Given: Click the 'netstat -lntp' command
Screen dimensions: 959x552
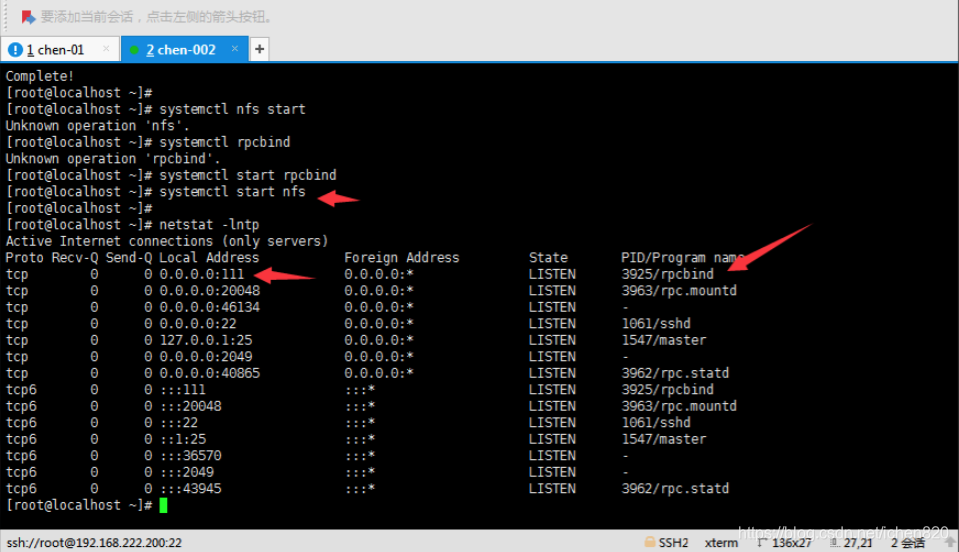Looking at the screenshot, I should 209,225.
